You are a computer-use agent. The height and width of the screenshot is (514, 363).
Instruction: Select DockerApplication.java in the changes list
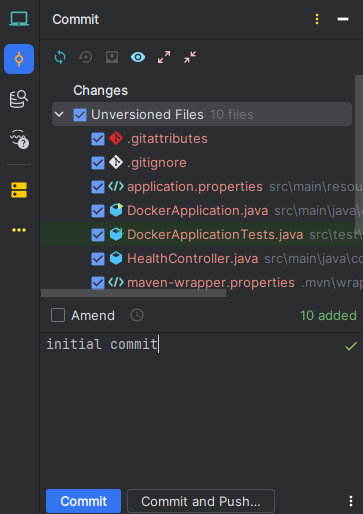click(x=198, y=211)
